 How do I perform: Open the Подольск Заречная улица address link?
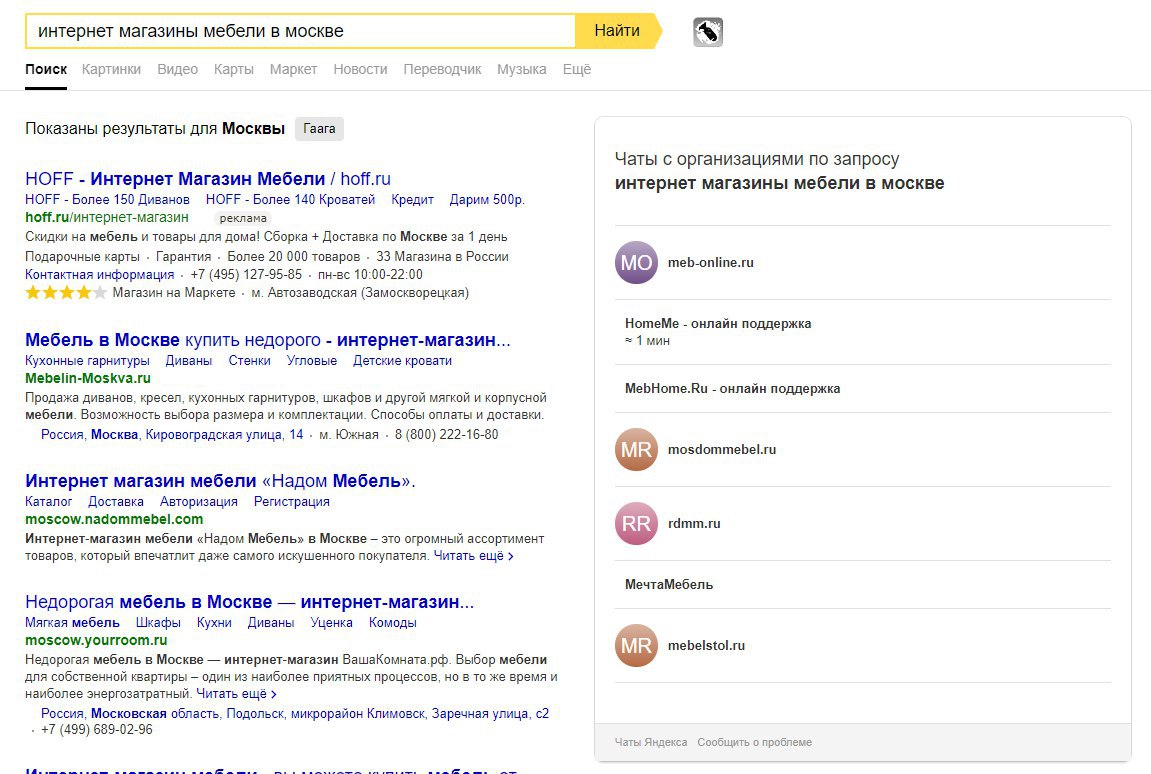tap(295, 713)
